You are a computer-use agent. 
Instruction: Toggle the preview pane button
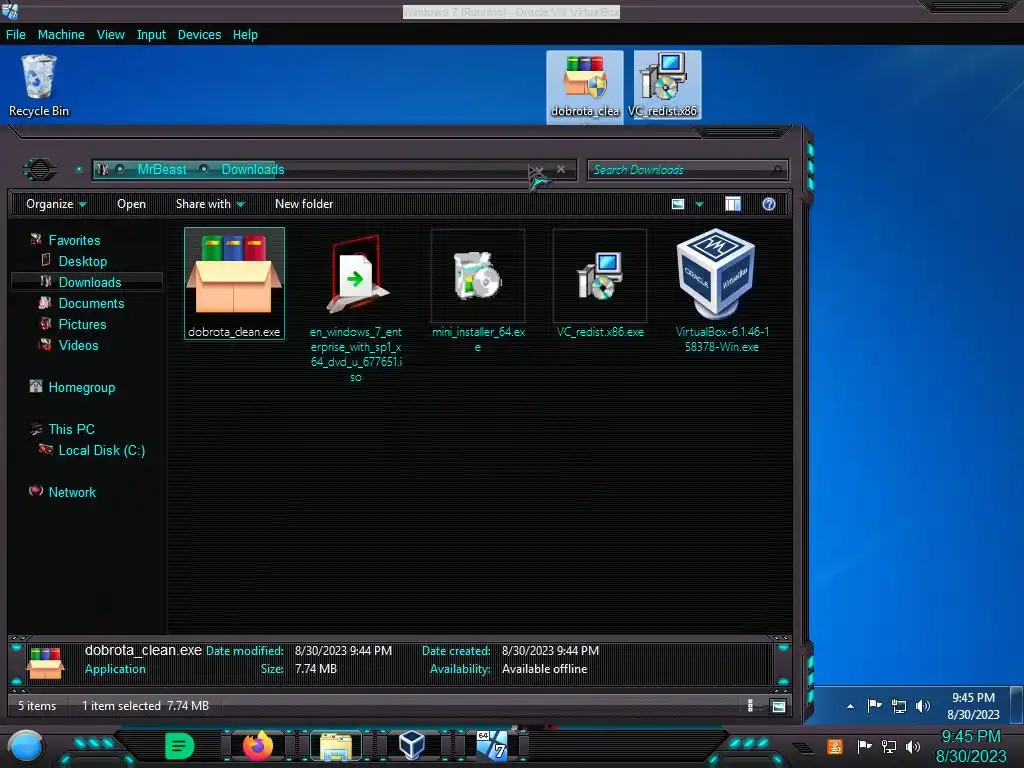click(733, 204)
